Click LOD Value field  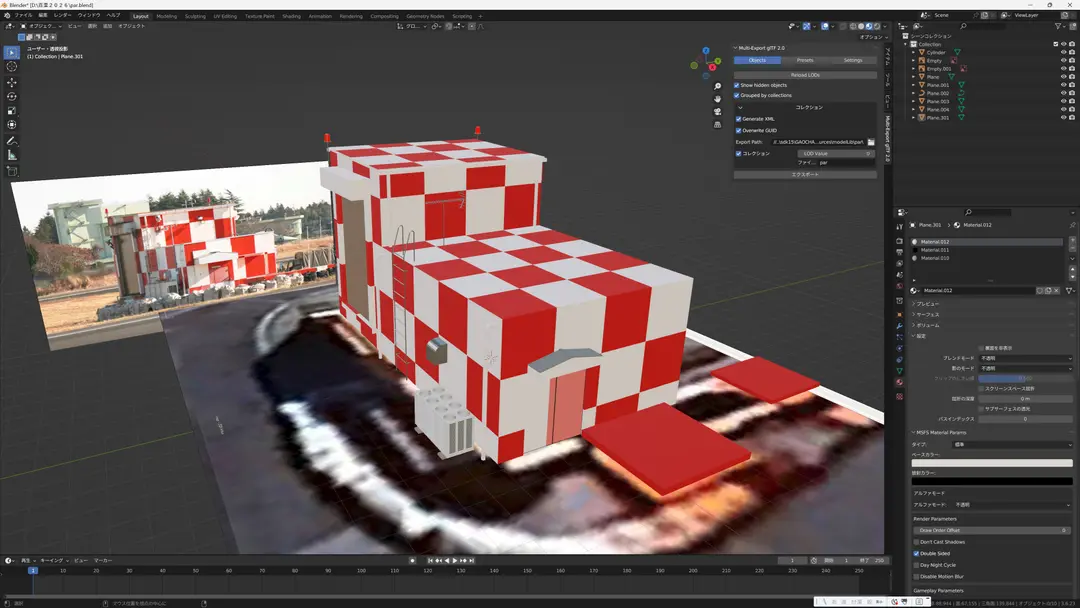coord(836,154)
